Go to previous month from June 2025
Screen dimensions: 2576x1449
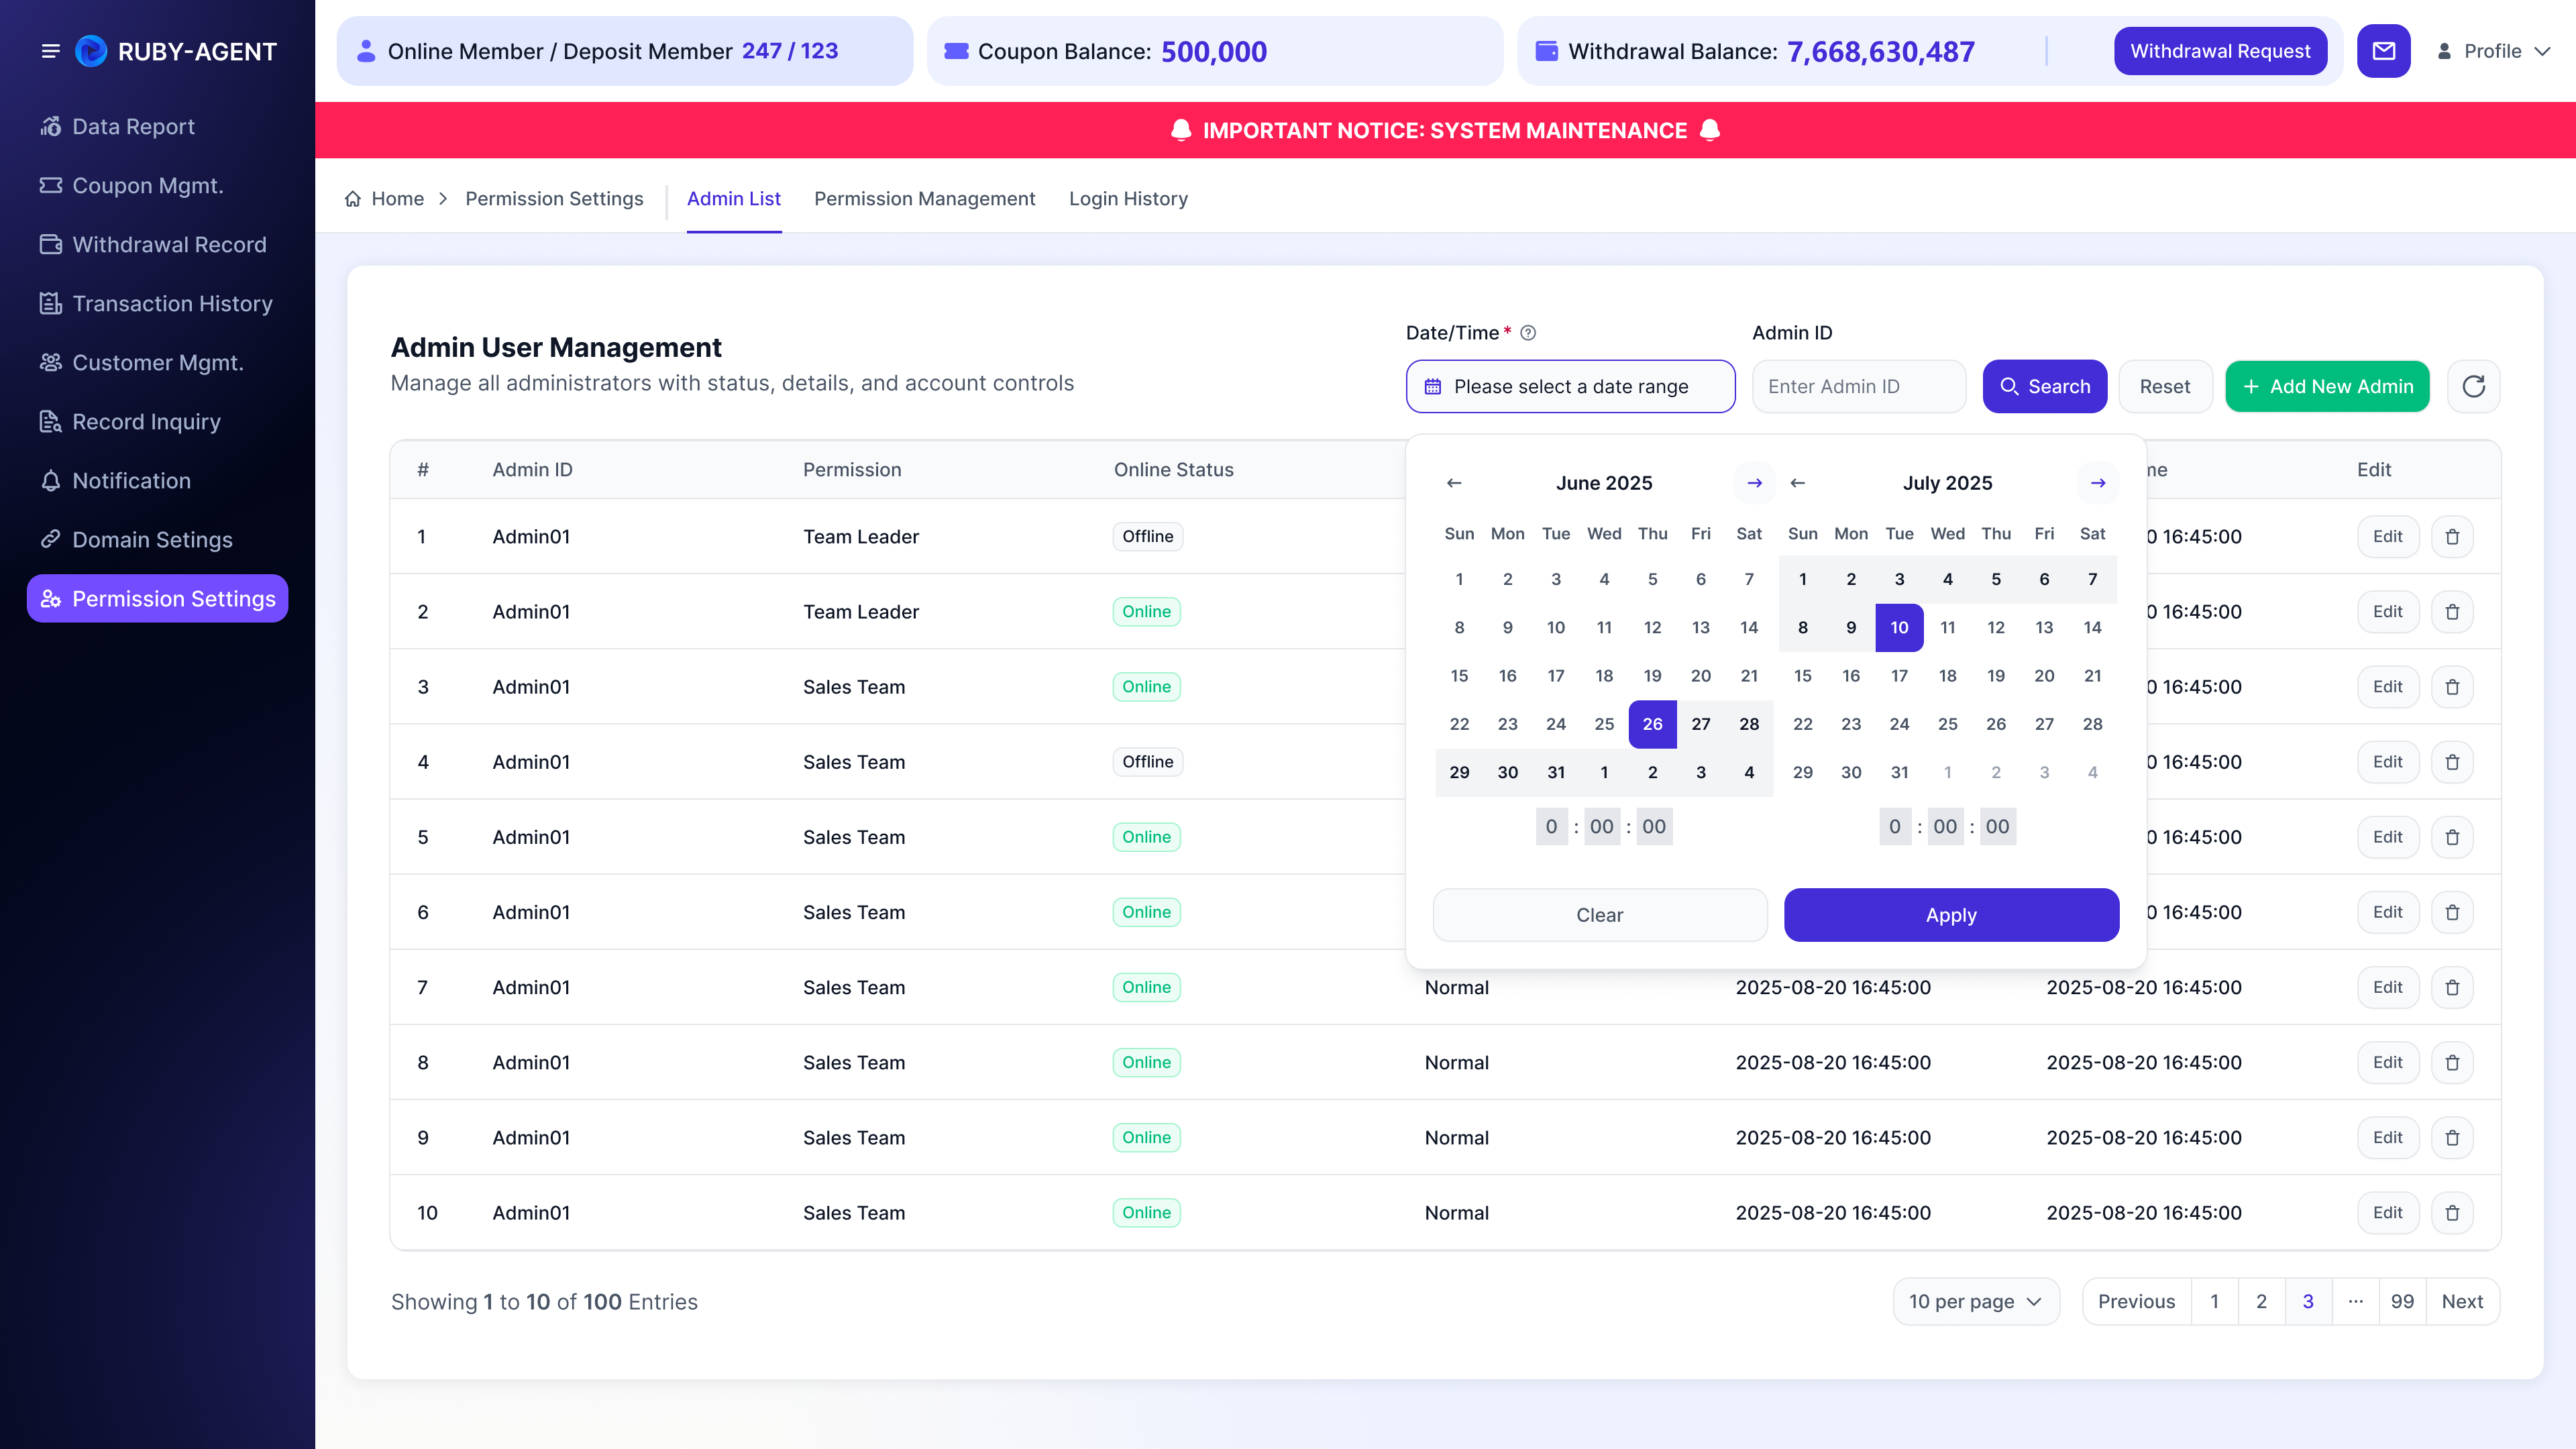pyautogui.click(x=1454, y=483)
